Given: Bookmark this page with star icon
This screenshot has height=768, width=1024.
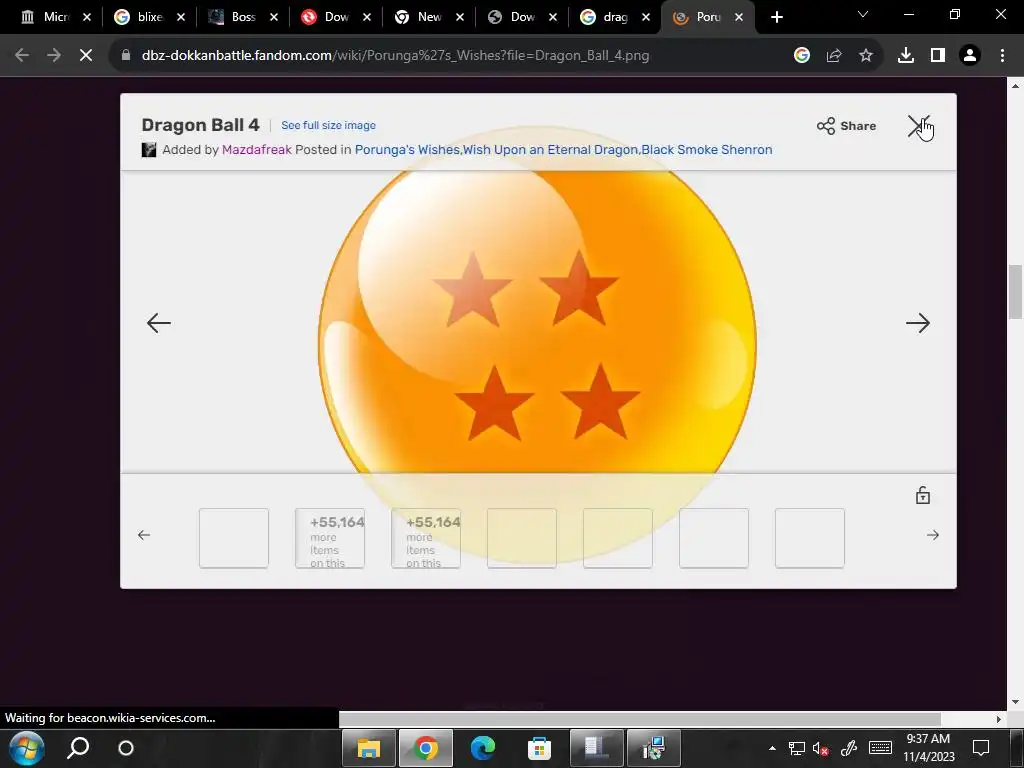Looking at the screenshot, I should [866, 56].
